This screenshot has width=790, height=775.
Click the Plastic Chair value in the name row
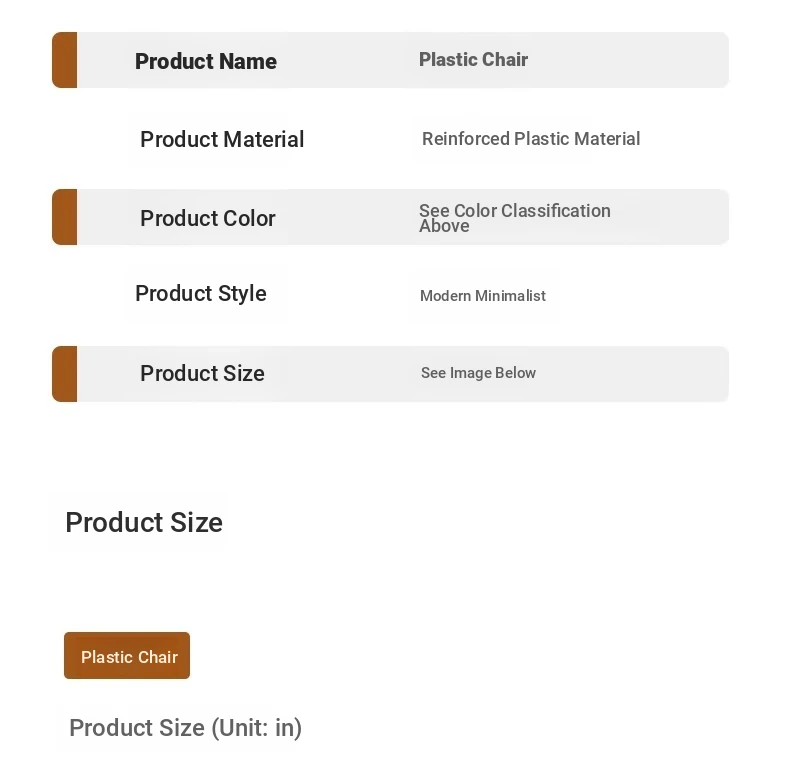coord(473,60)
